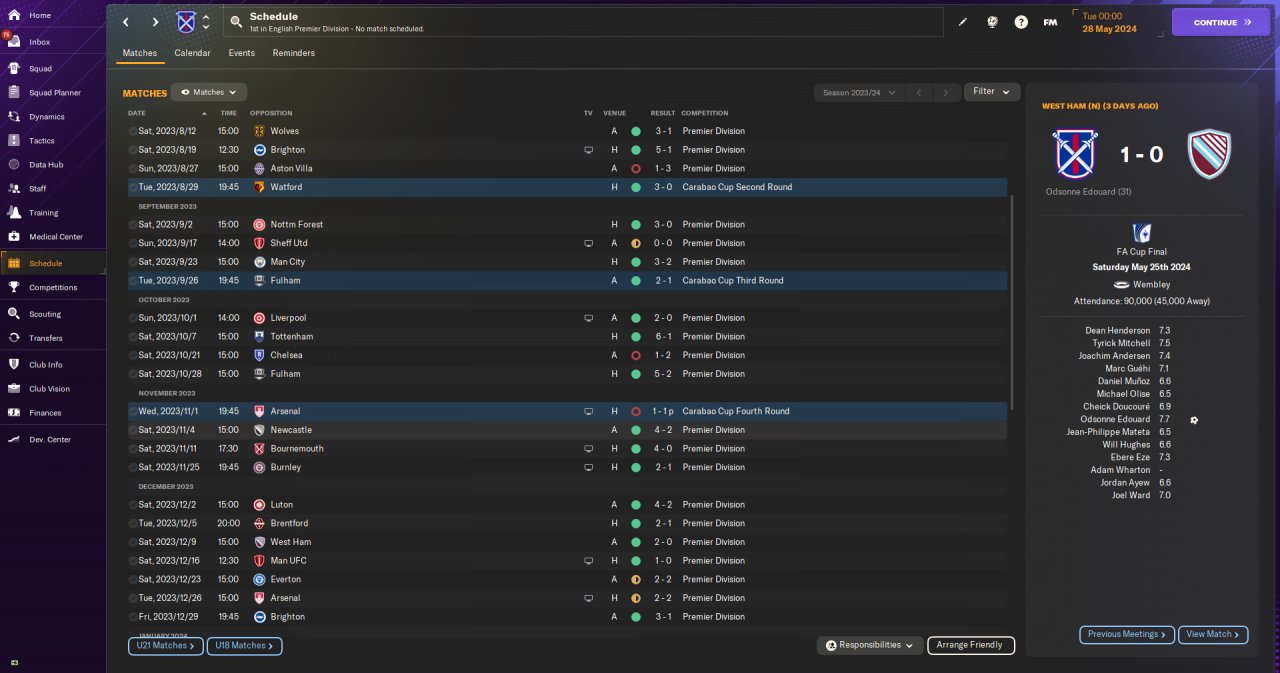
Task: Open the Tactics board icon
Action: pos(14,141)
